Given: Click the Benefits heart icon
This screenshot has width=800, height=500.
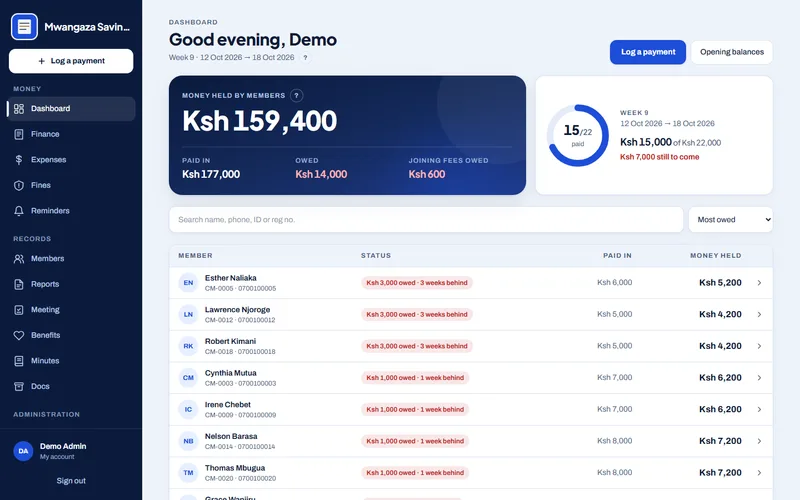Looking at the screenshot, I should point(19,335).
